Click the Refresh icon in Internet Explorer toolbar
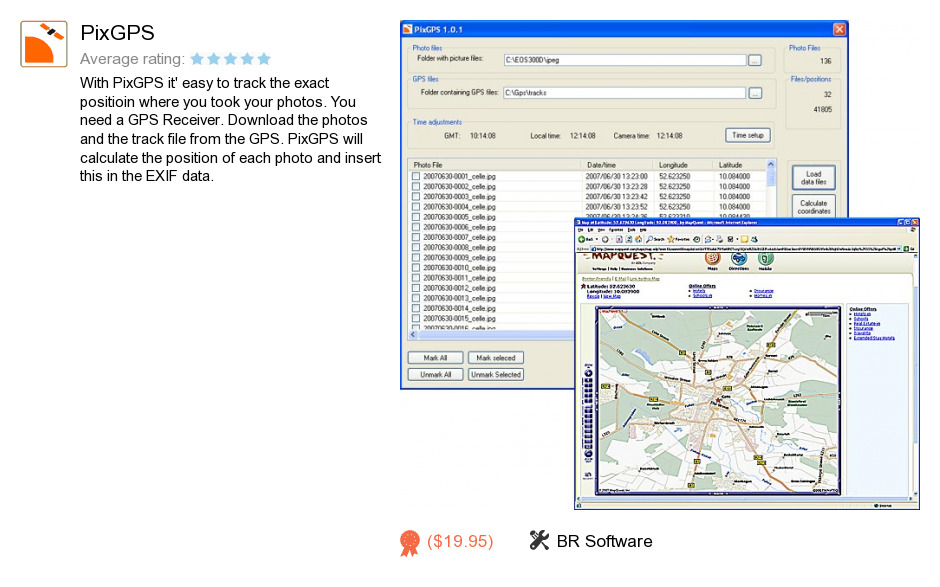940x587 pixels. (x=629, y=239)
